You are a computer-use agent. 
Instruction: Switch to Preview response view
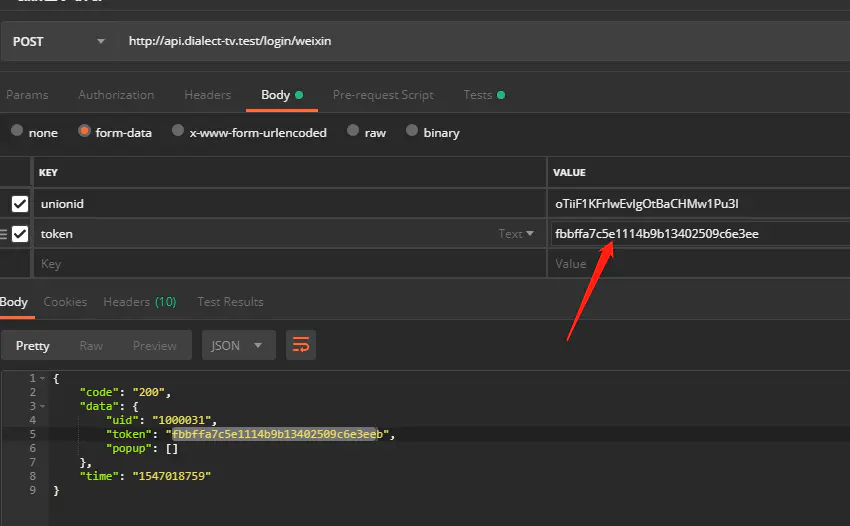[x=154, y=345]
